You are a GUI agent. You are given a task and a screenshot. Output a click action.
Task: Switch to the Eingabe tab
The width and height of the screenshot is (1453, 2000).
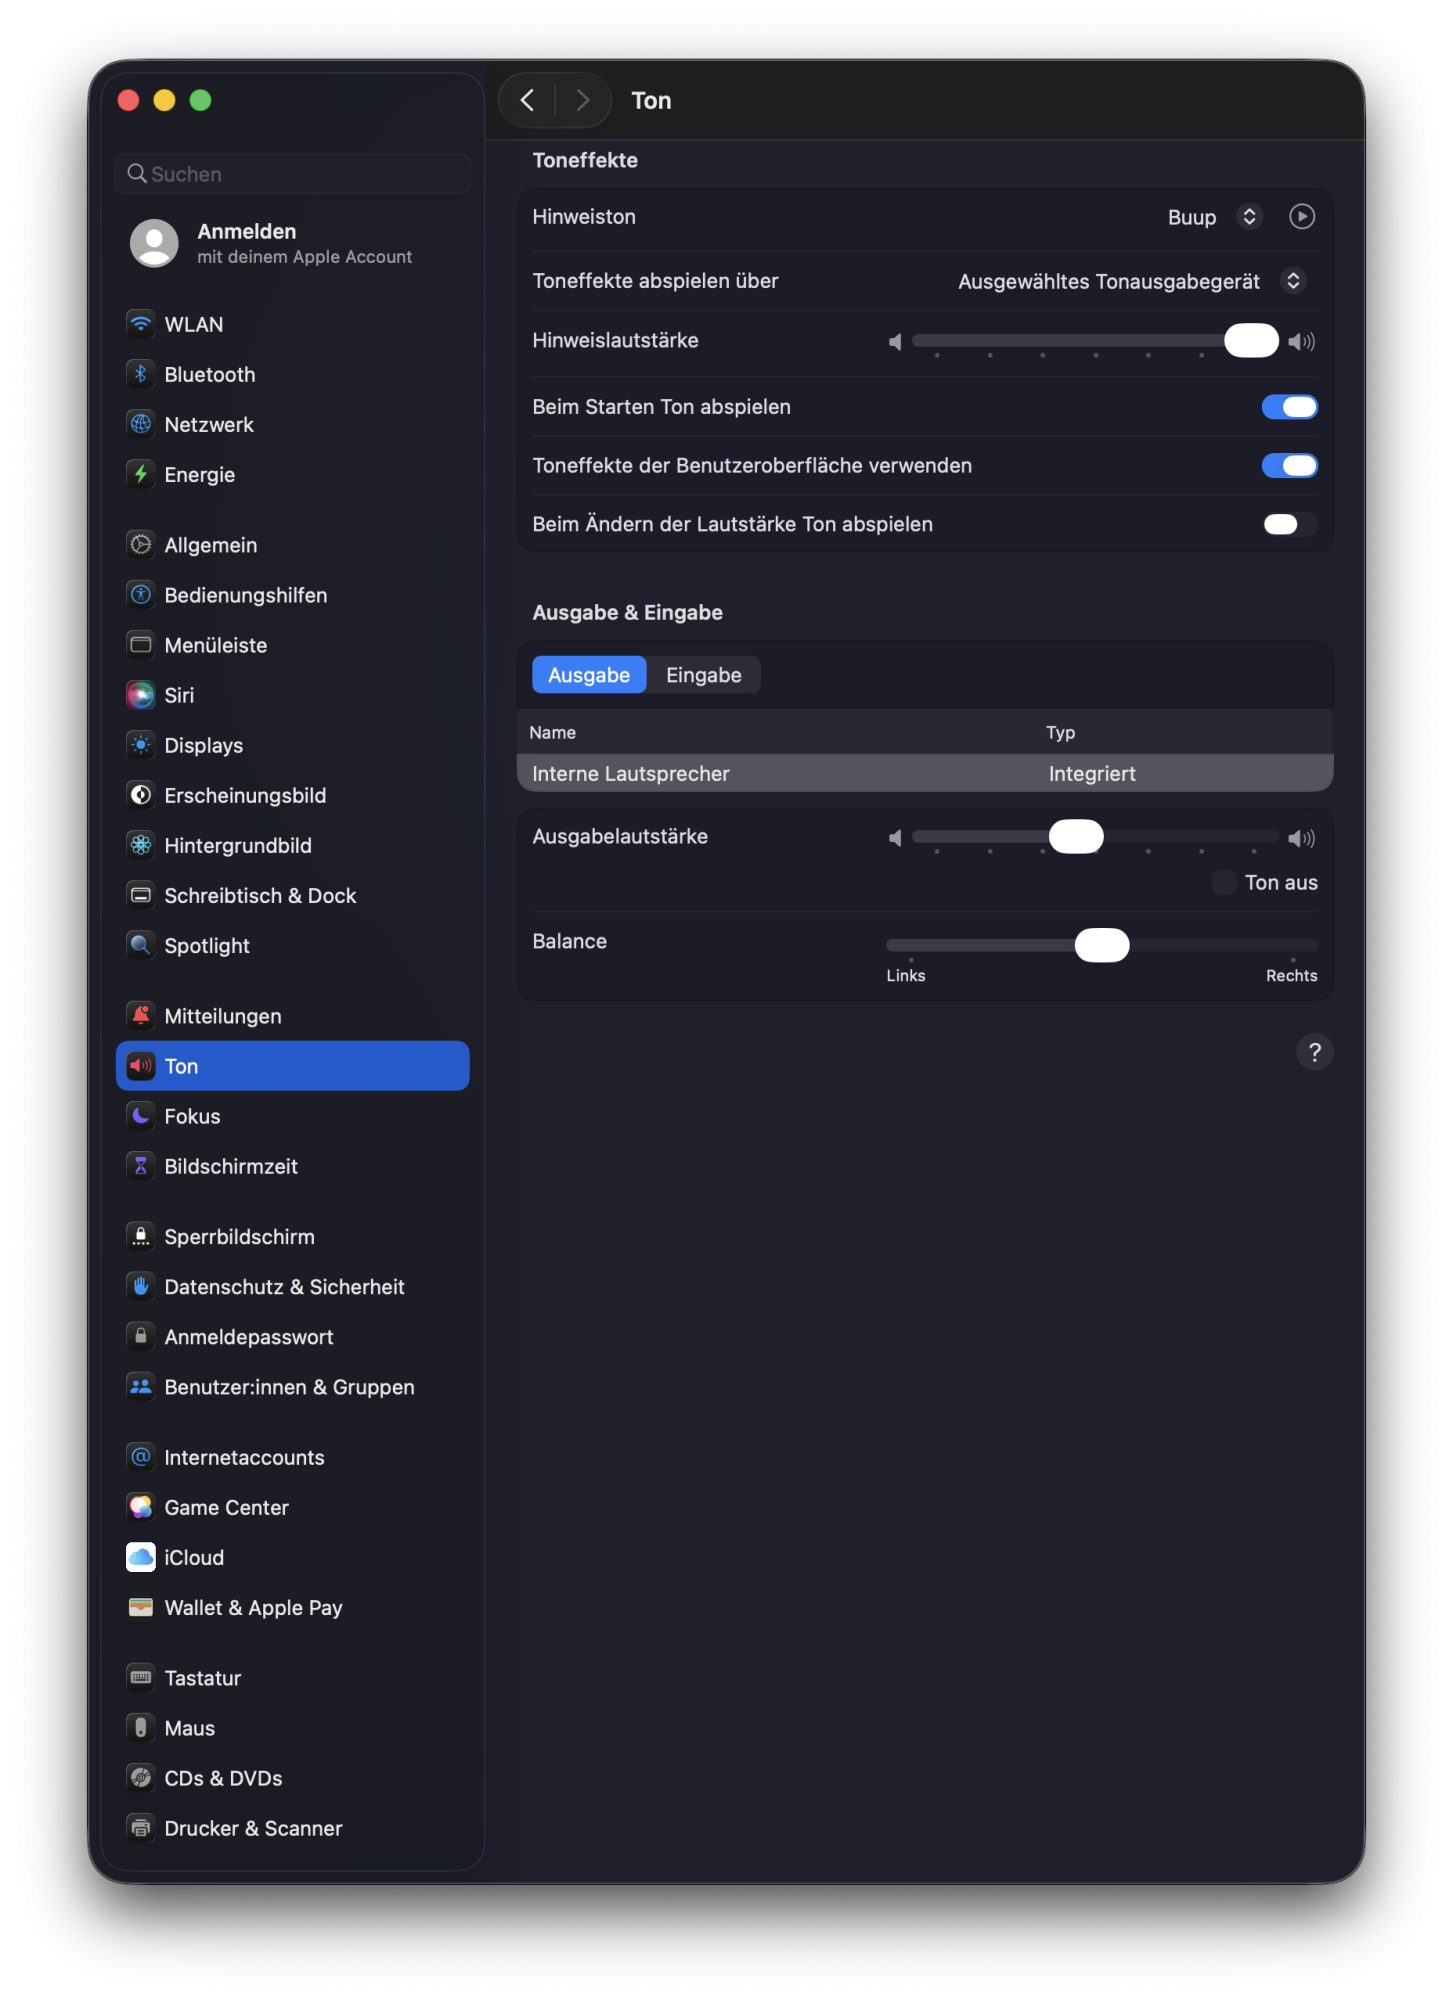tap(703, 675)
